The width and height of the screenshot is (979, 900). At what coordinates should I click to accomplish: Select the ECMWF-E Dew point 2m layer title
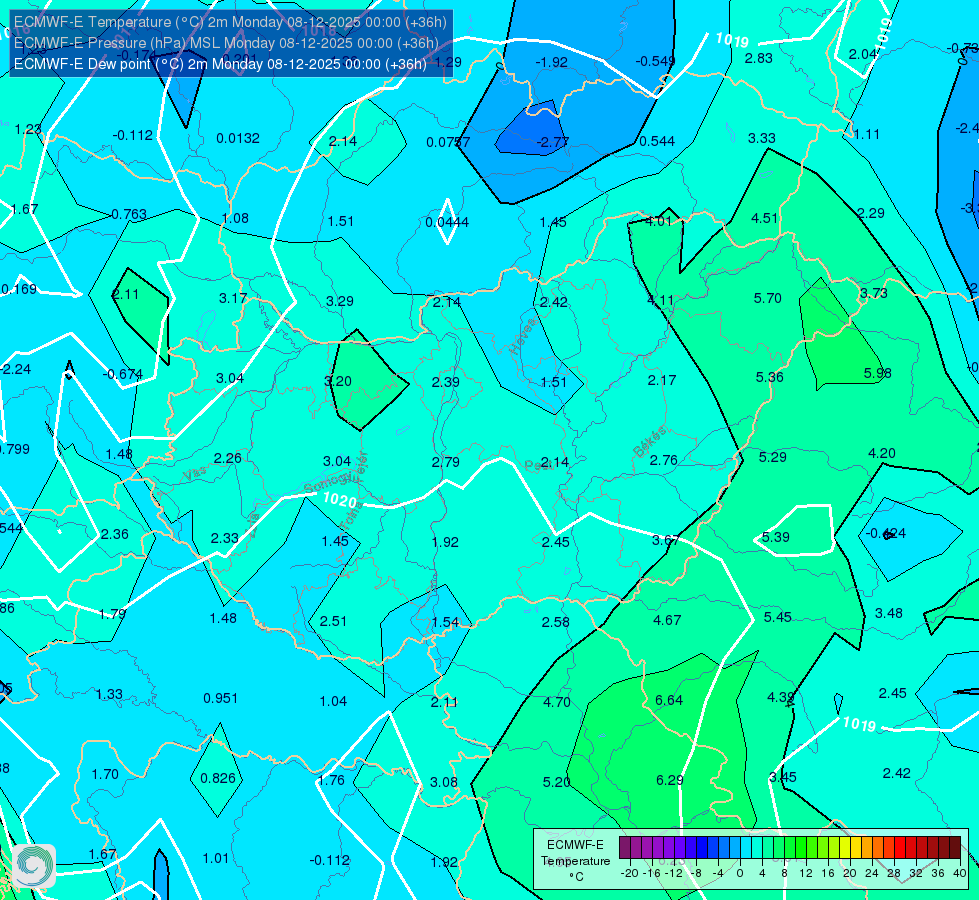[x=220, y=64]
